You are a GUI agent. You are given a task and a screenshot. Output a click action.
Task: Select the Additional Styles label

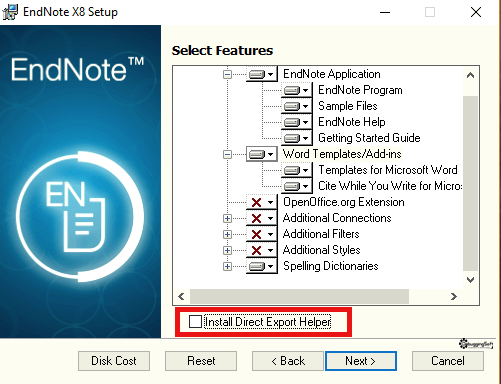point(322,250)
